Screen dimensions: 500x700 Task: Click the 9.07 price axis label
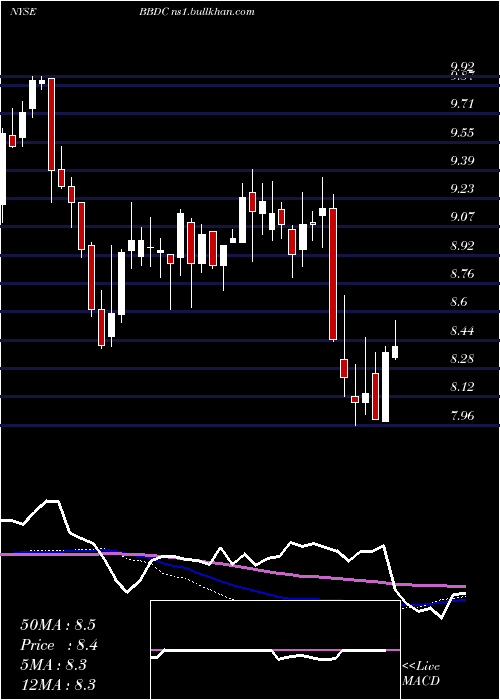tap(462, 217)
